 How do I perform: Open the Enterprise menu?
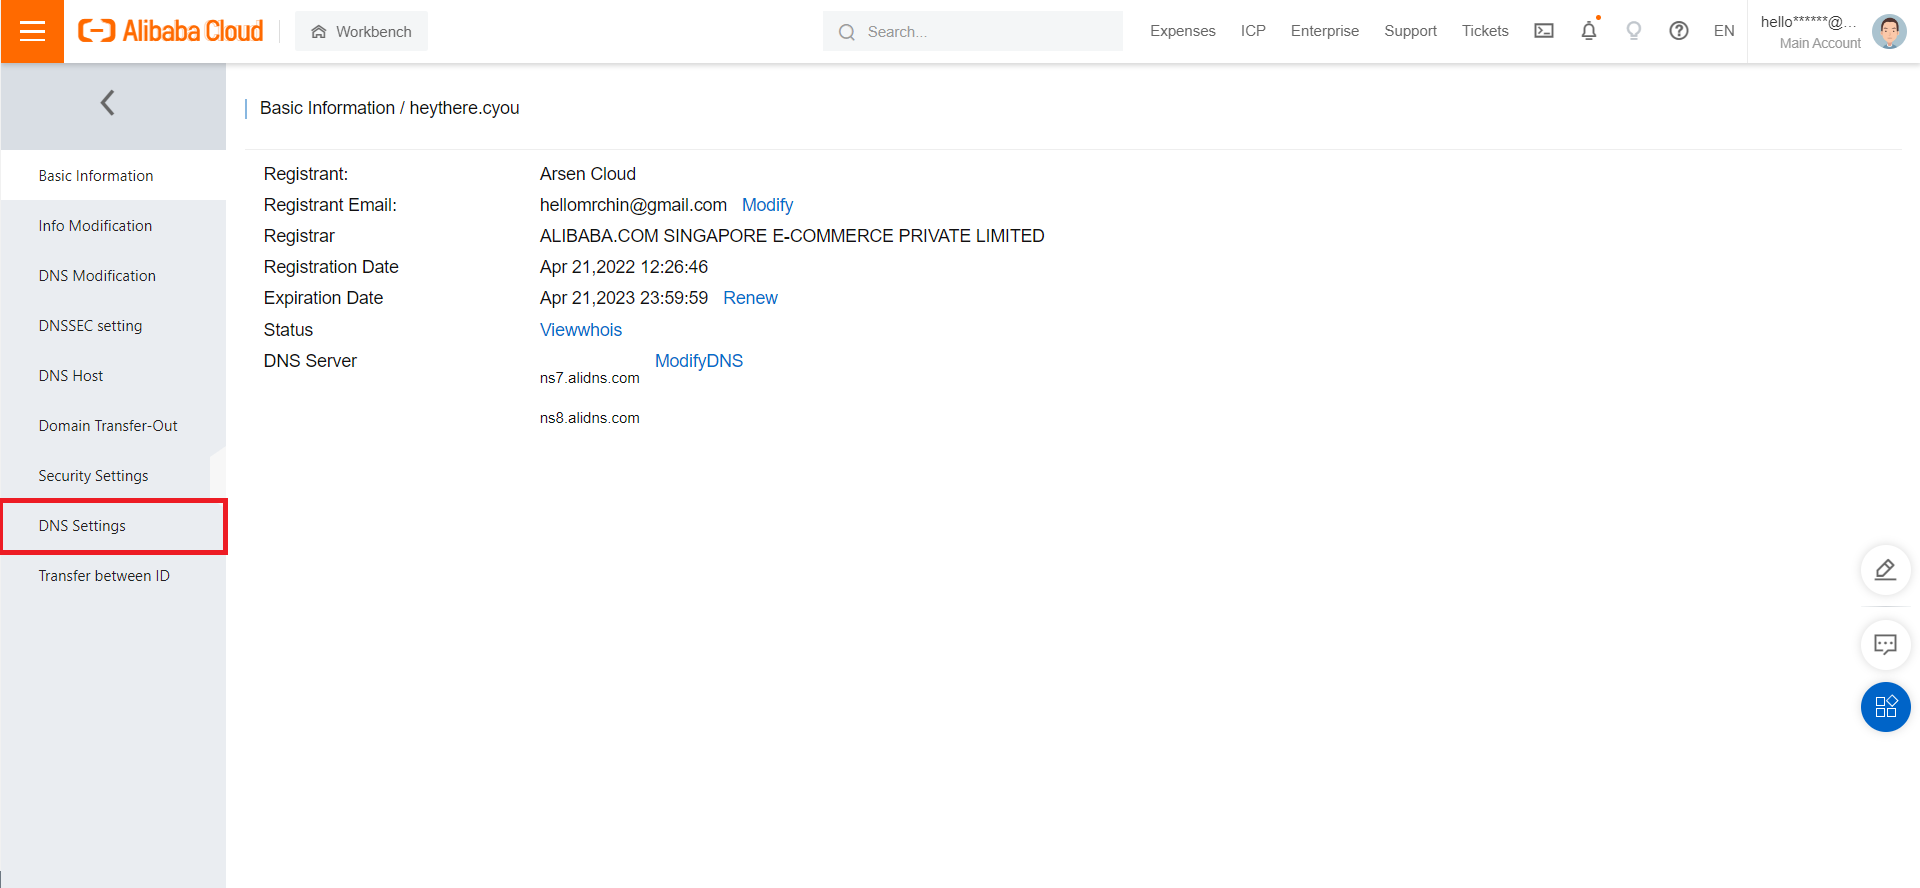pyautogui.click(x=1324, y=31)
